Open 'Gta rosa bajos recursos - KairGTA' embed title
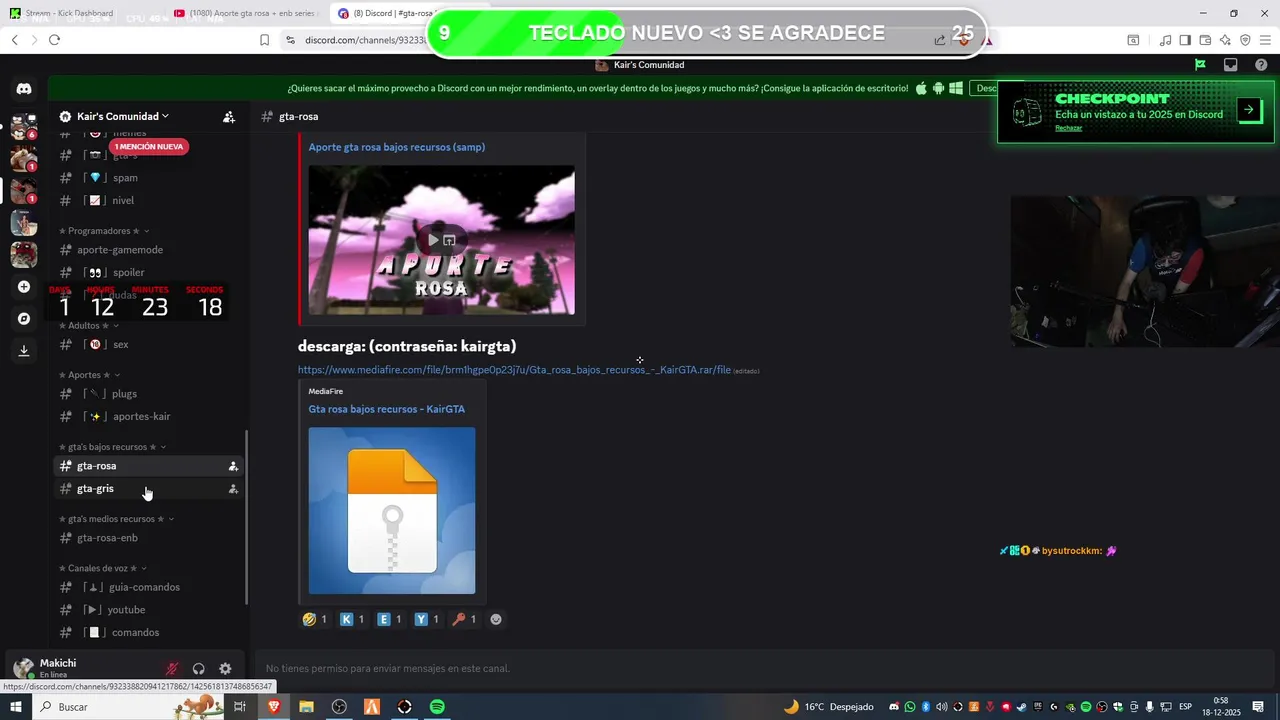This screenshot has width=1280, height=720. coord(386,409)
